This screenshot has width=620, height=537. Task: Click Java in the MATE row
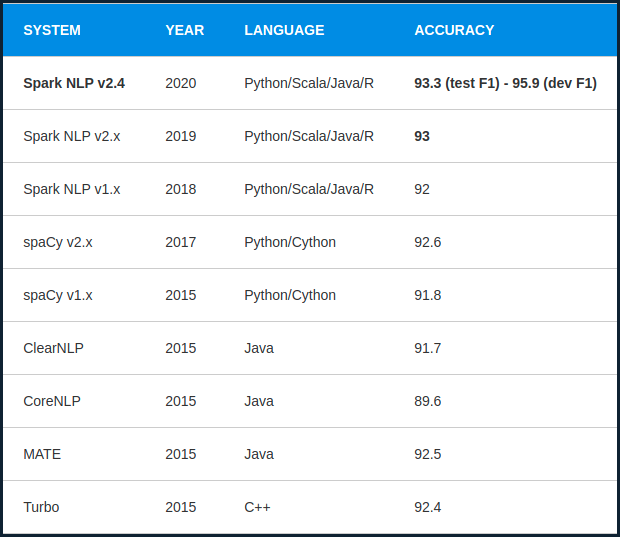pyautogui.click(x=259, y=454)
